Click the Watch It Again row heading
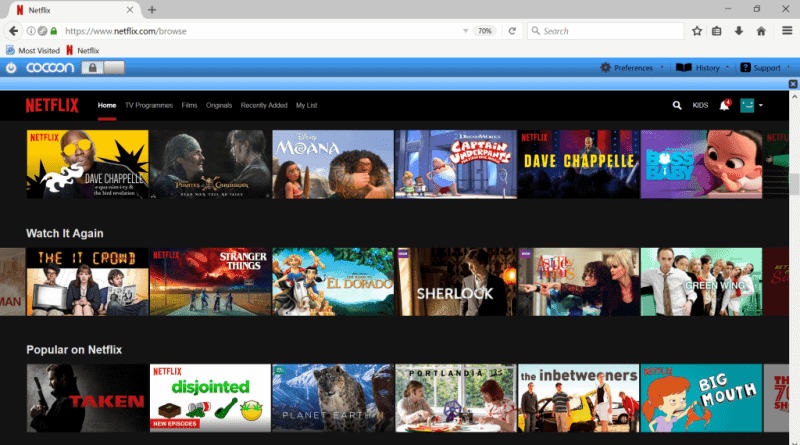This screenshot has width=800, height=445. (65, 234)
